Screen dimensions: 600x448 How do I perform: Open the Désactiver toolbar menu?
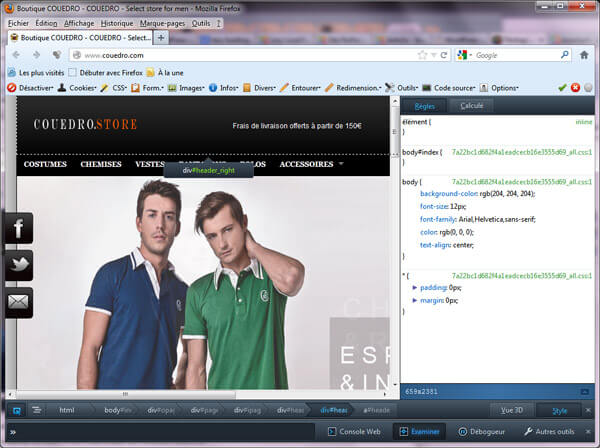click(x=31, y=88)
